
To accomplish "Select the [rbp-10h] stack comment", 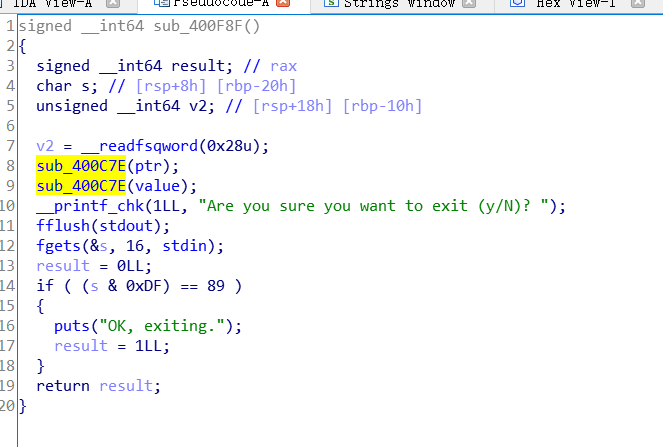I will [x=382, y=106].
